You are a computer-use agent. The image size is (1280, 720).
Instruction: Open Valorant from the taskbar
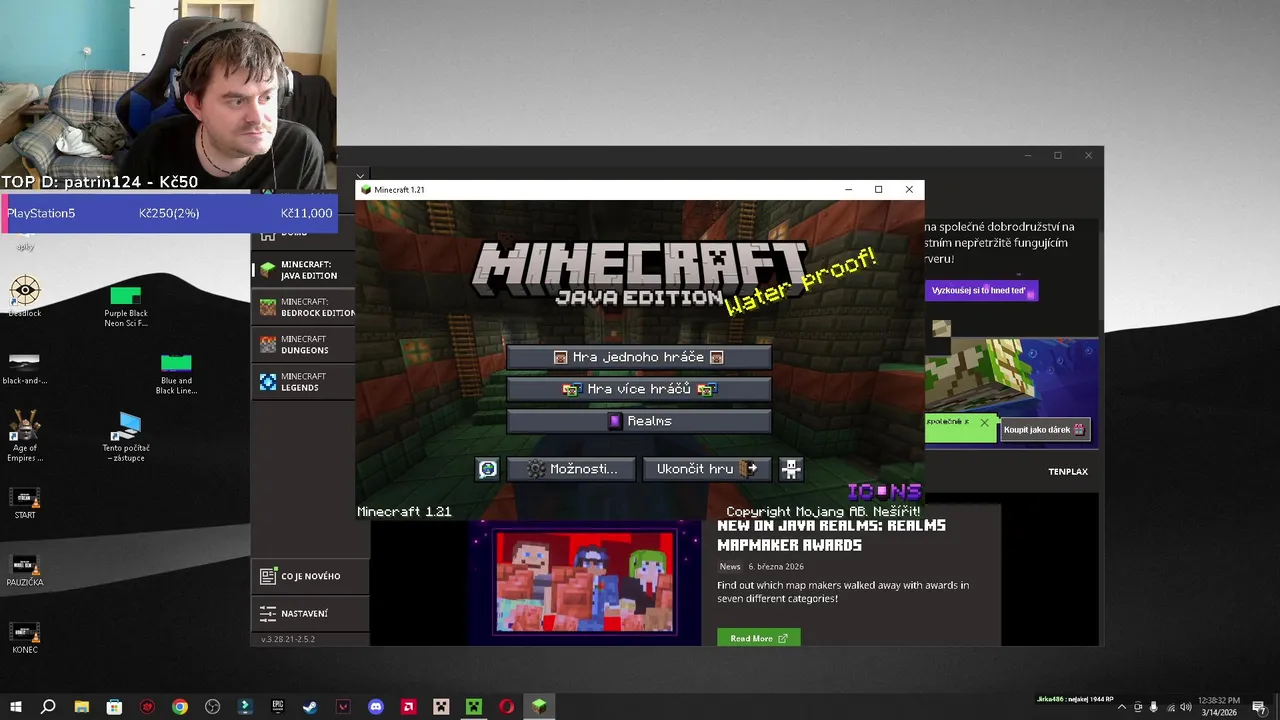click(x=343, y=707)
